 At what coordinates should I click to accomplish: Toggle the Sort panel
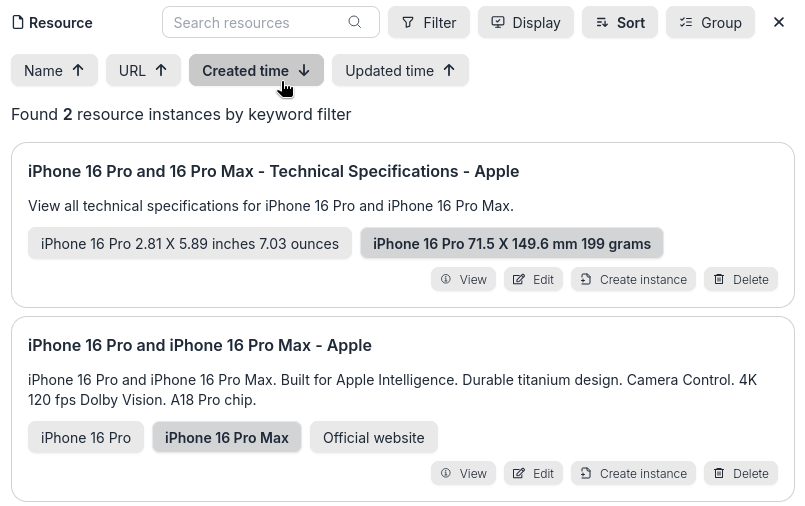click(619, 22)
